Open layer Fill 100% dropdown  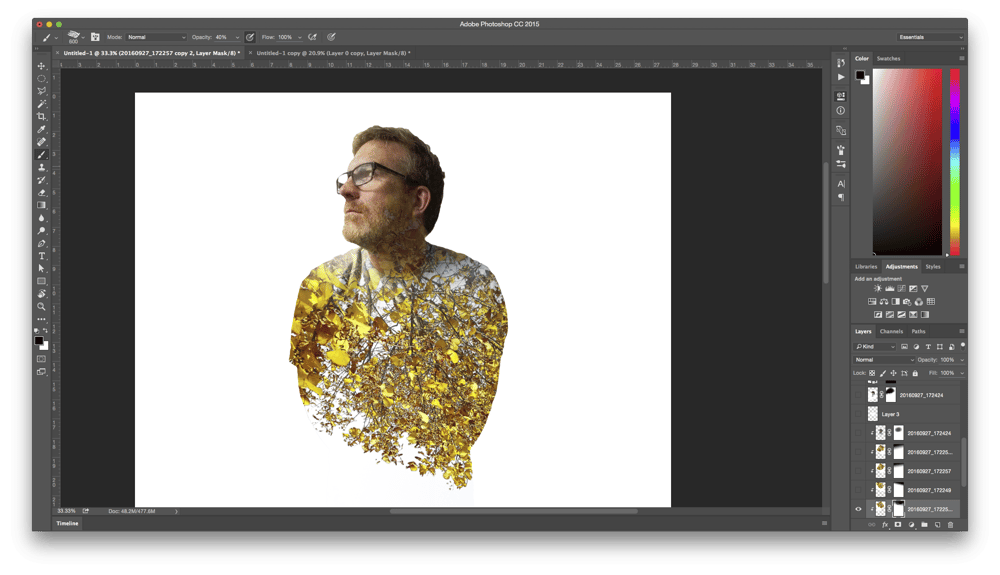(x=962, y=373)
